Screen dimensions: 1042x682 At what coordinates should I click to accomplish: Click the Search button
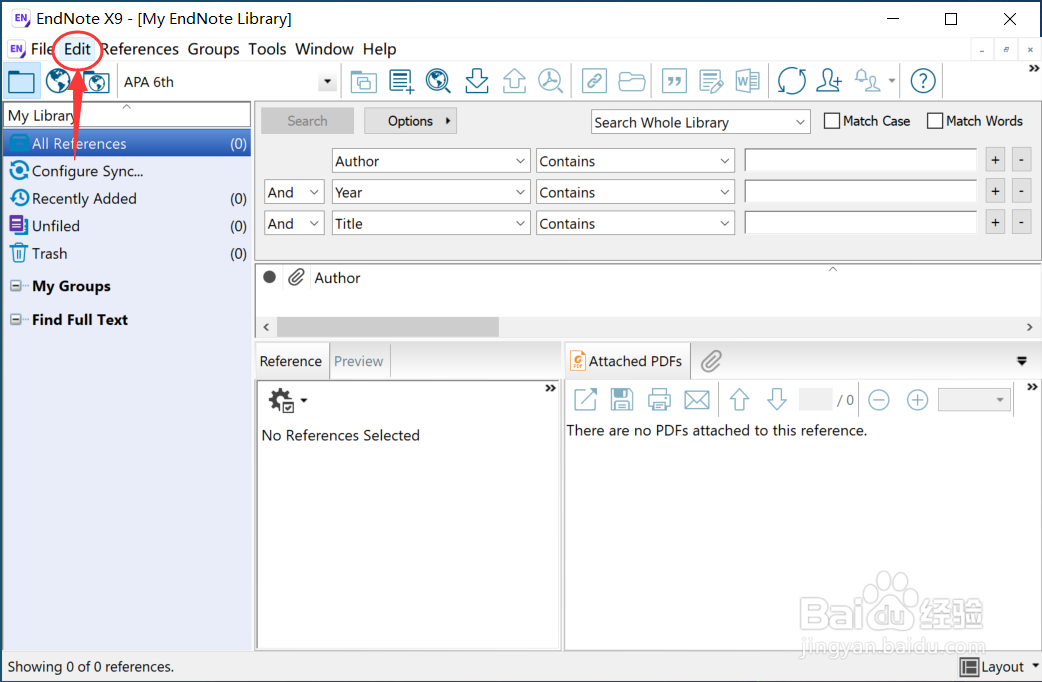[x=307, y=121]
